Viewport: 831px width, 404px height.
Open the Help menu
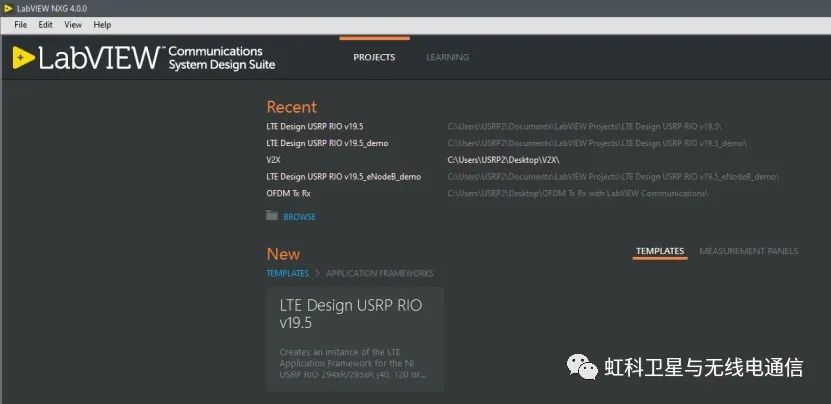(102, 25)
